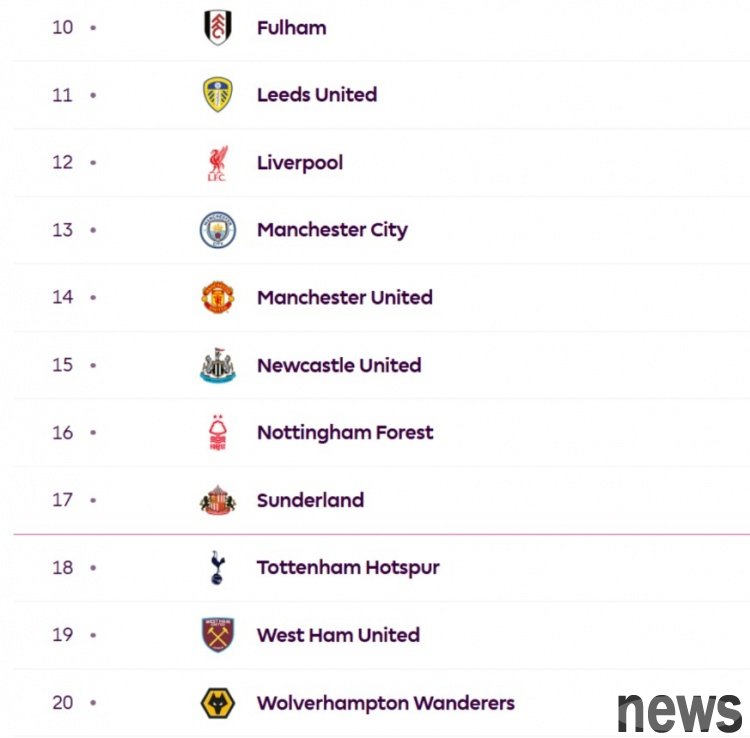Click the Manchester City badge
Viewport: 750px width, 738px height.
coord(218,230)
